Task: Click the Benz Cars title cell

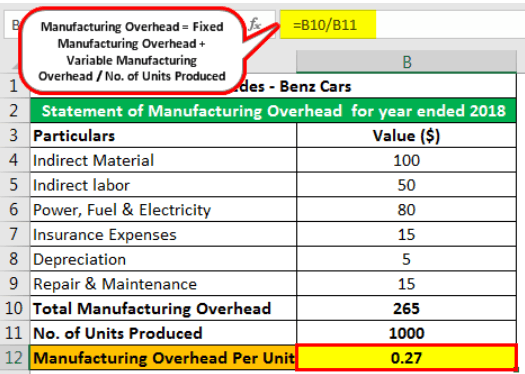Action: (273, 86)
